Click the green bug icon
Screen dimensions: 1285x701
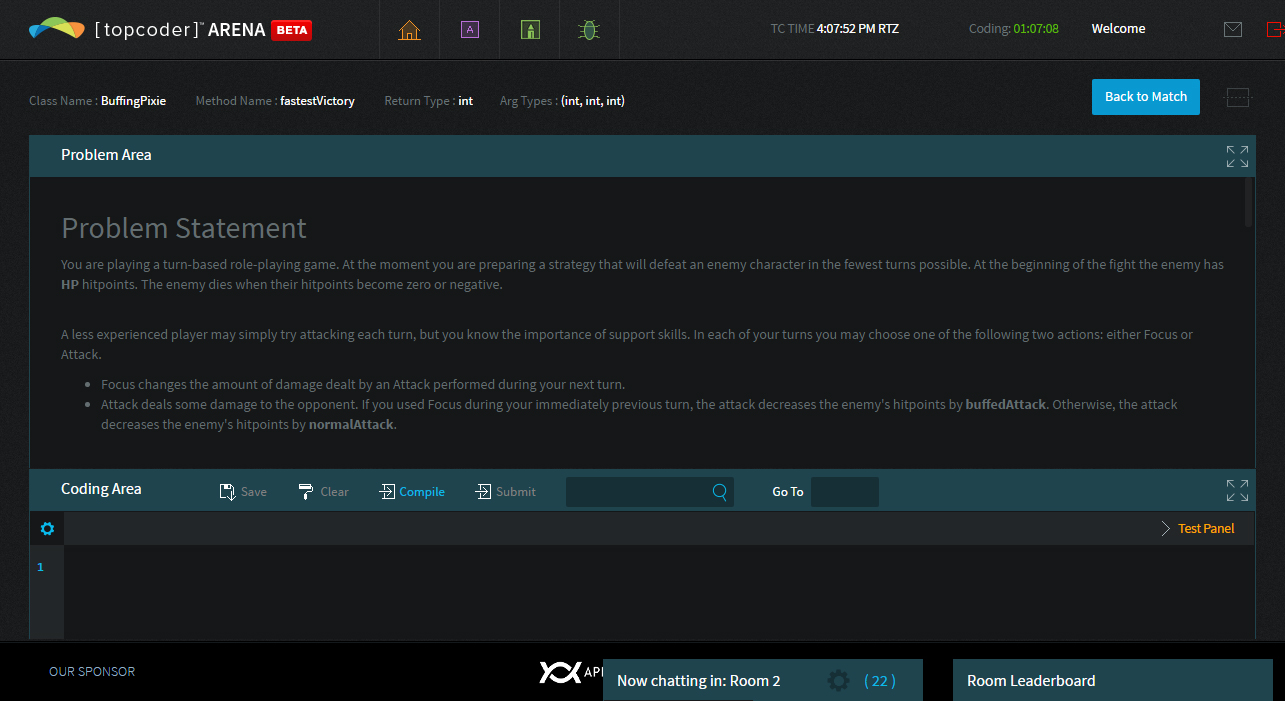pos(589,30)
